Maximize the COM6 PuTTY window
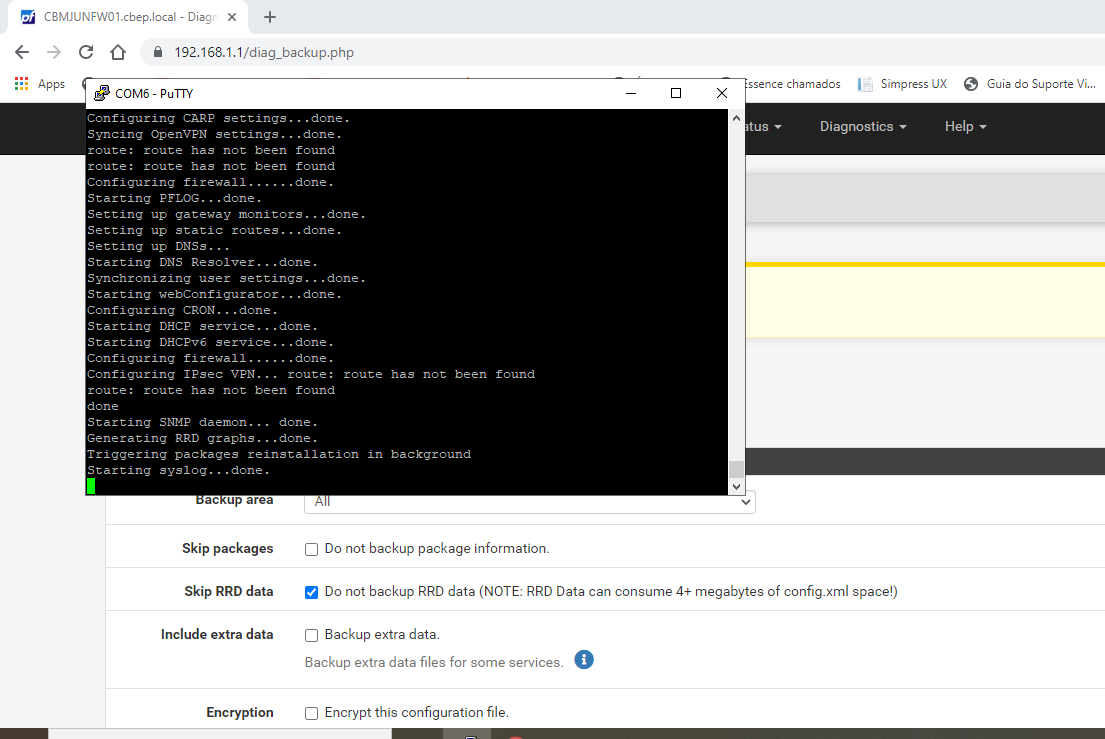 676,93
